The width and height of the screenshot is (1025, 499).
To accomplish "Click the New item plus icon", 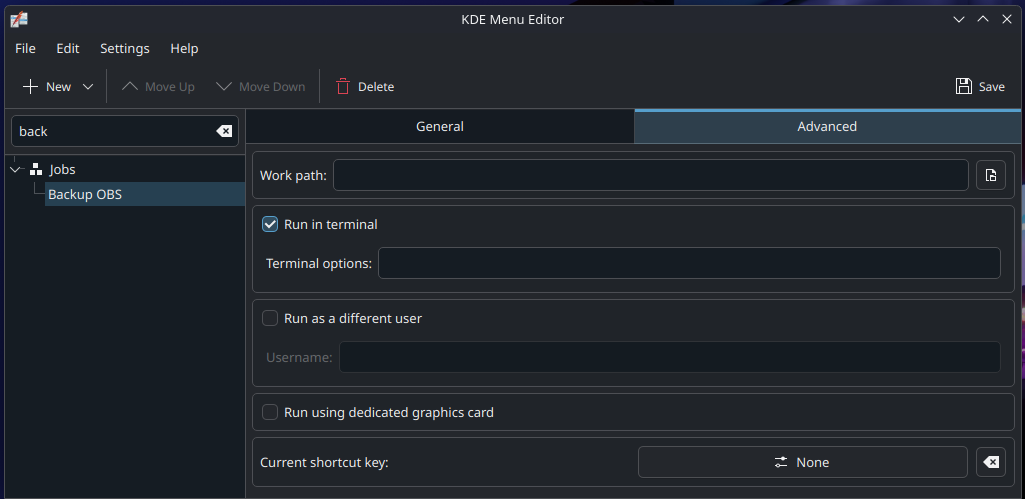I will (x=31, y=87).
